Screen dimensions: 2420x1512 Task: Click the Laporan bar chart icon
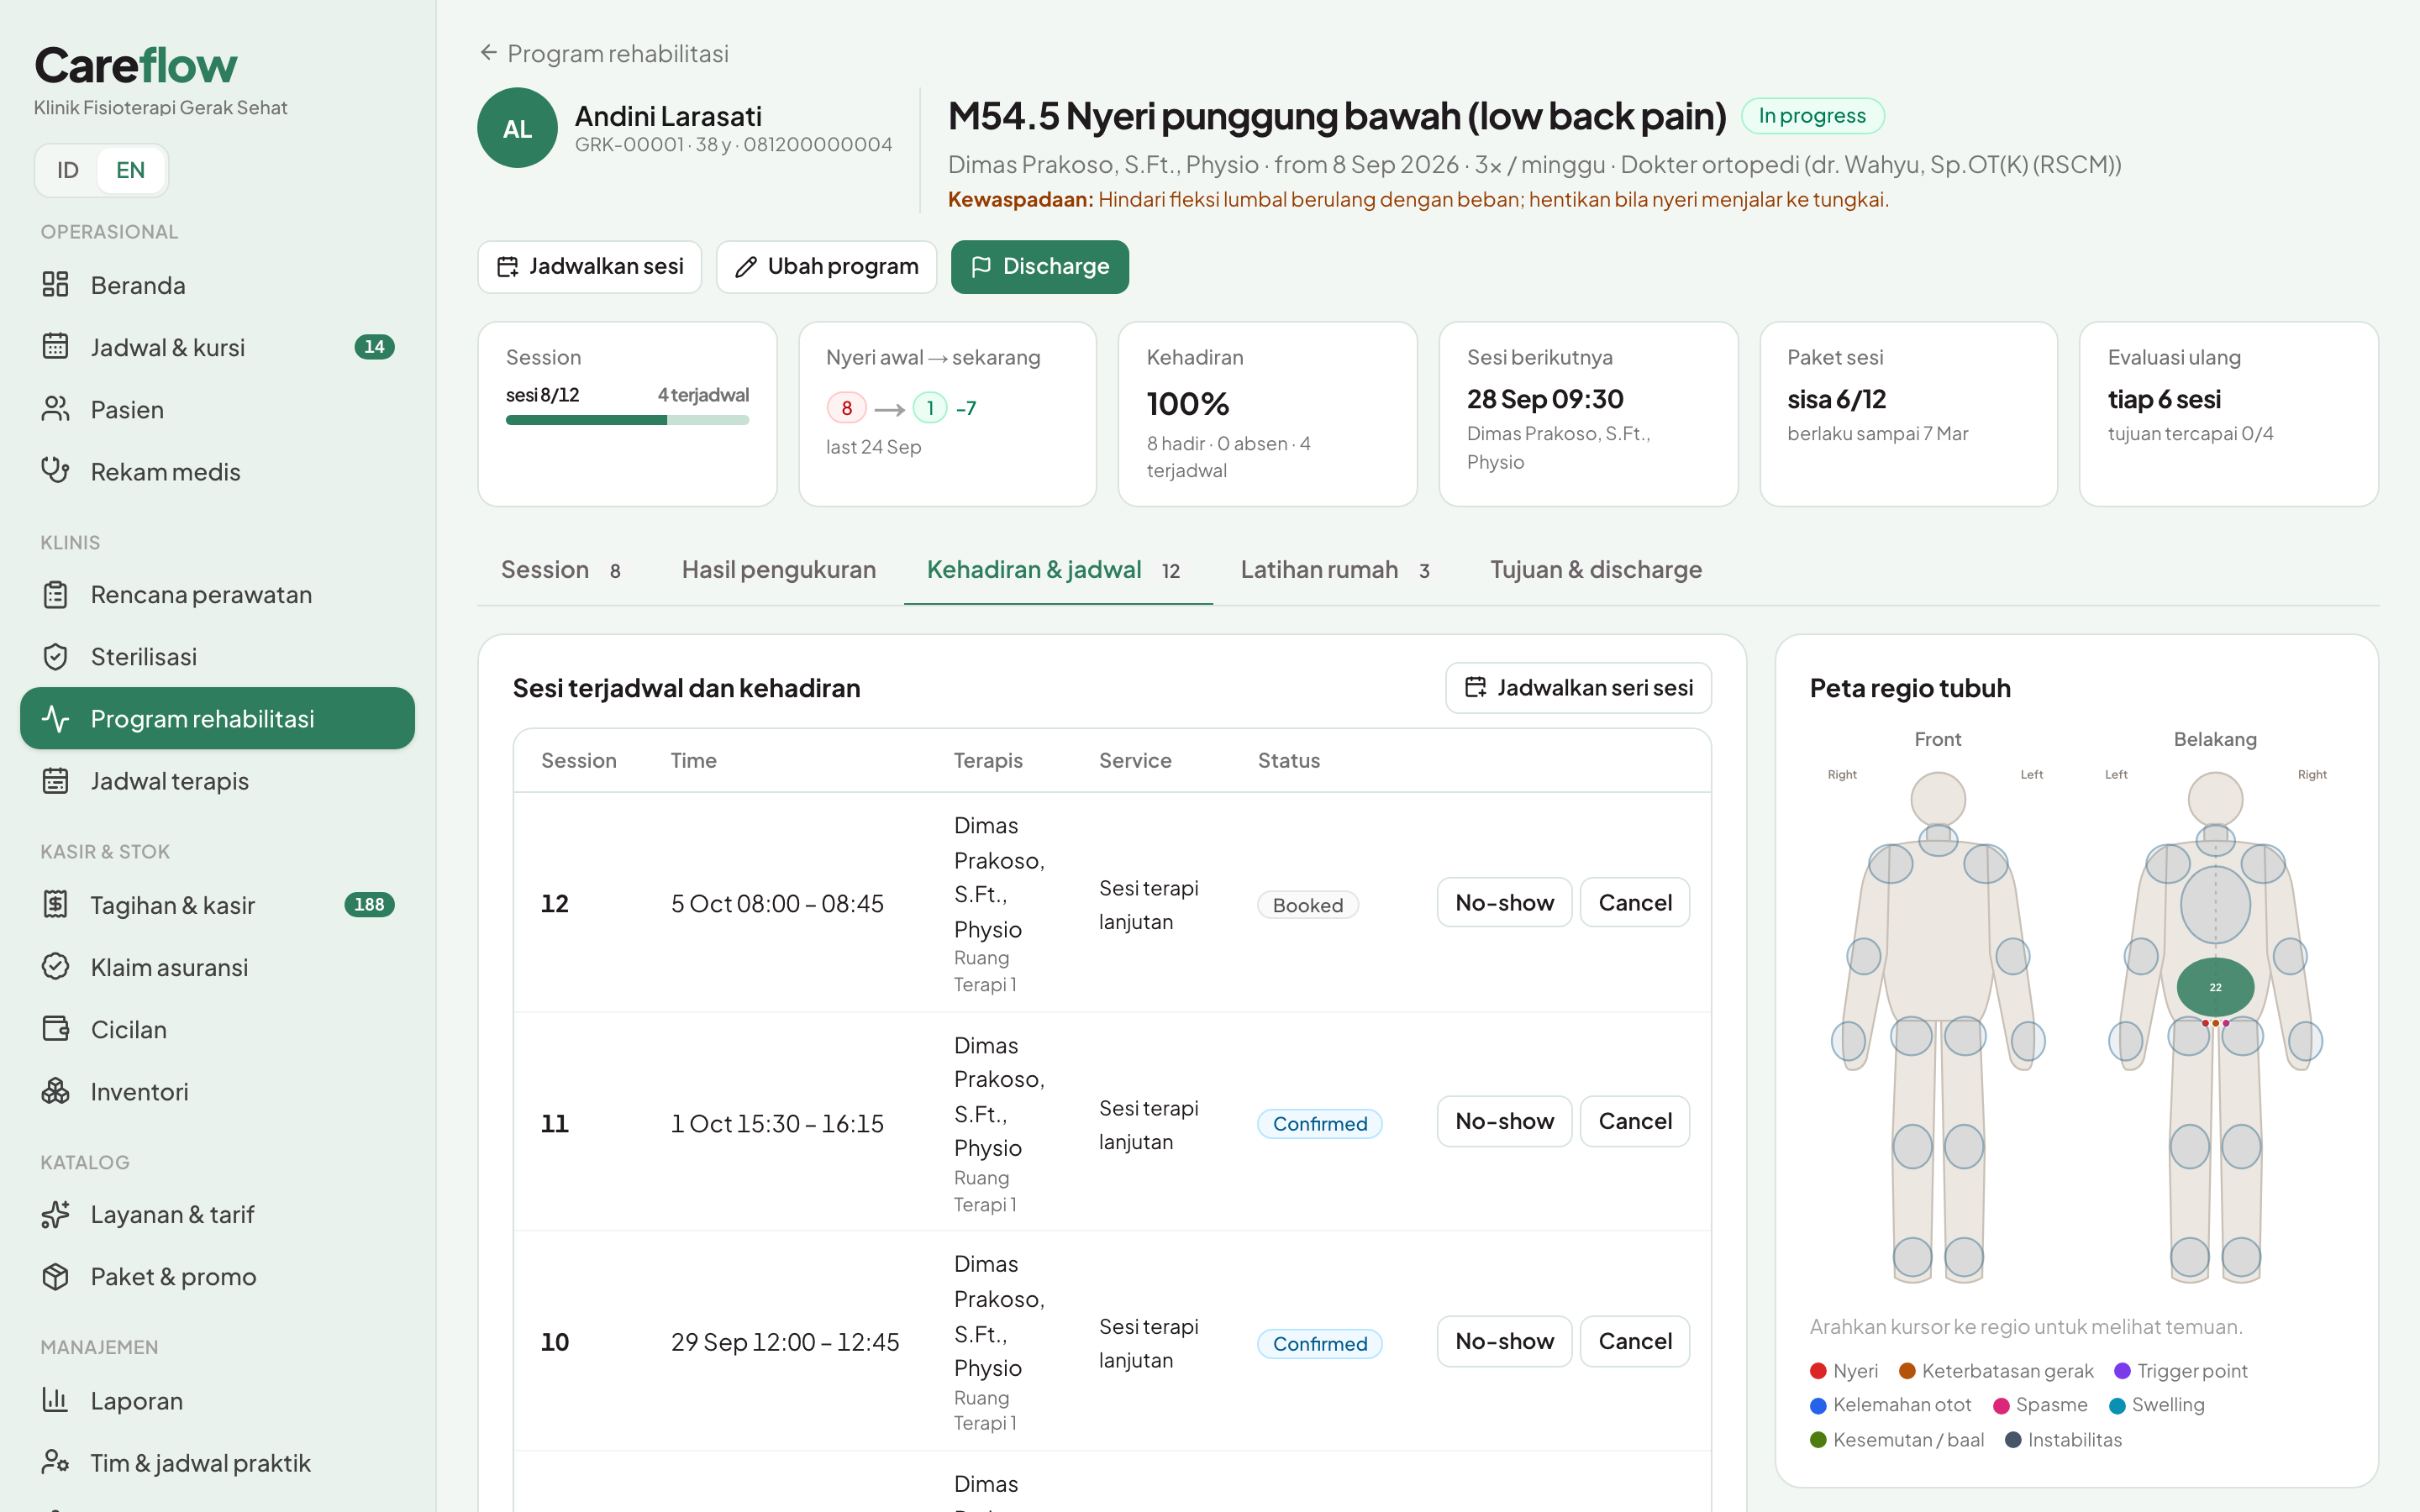coord(55,1400)
